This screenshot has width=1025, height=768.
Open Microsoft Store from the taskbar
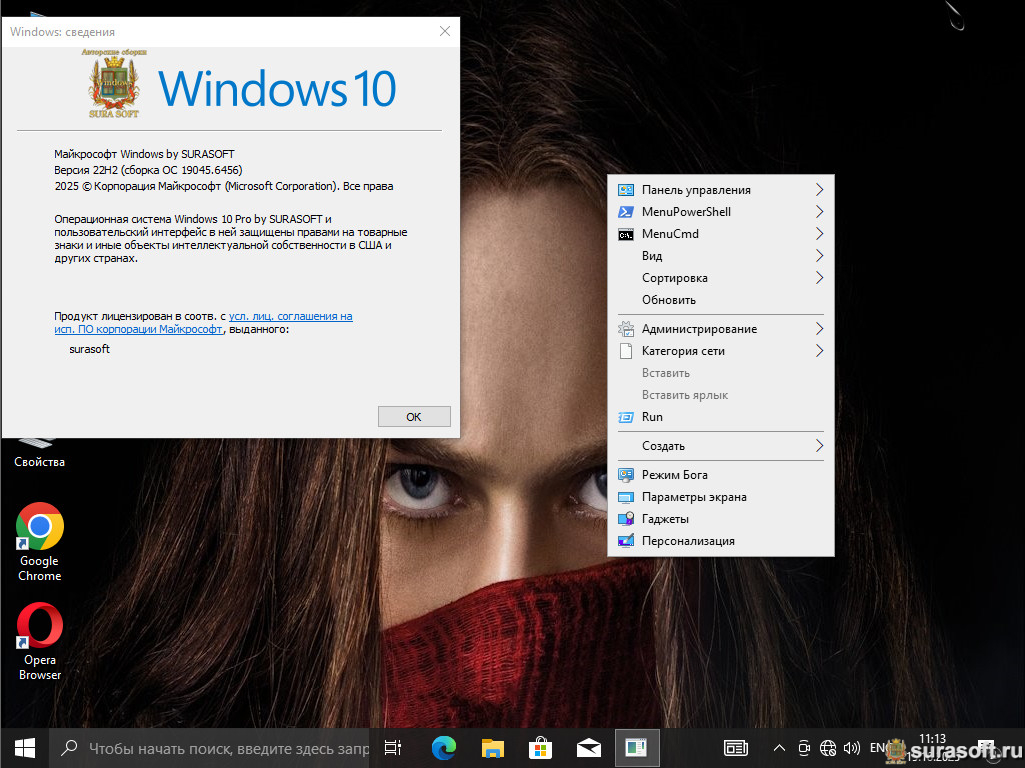[540, 747]
